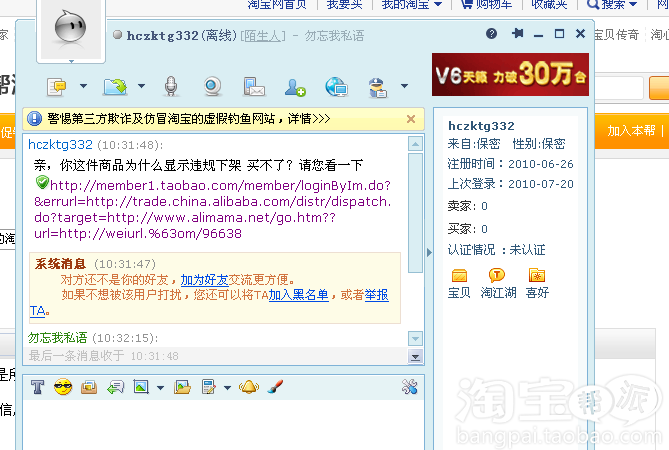Start a voice chat with microphone icon
The height and width of the screenshot is (450, 669).
171,86
